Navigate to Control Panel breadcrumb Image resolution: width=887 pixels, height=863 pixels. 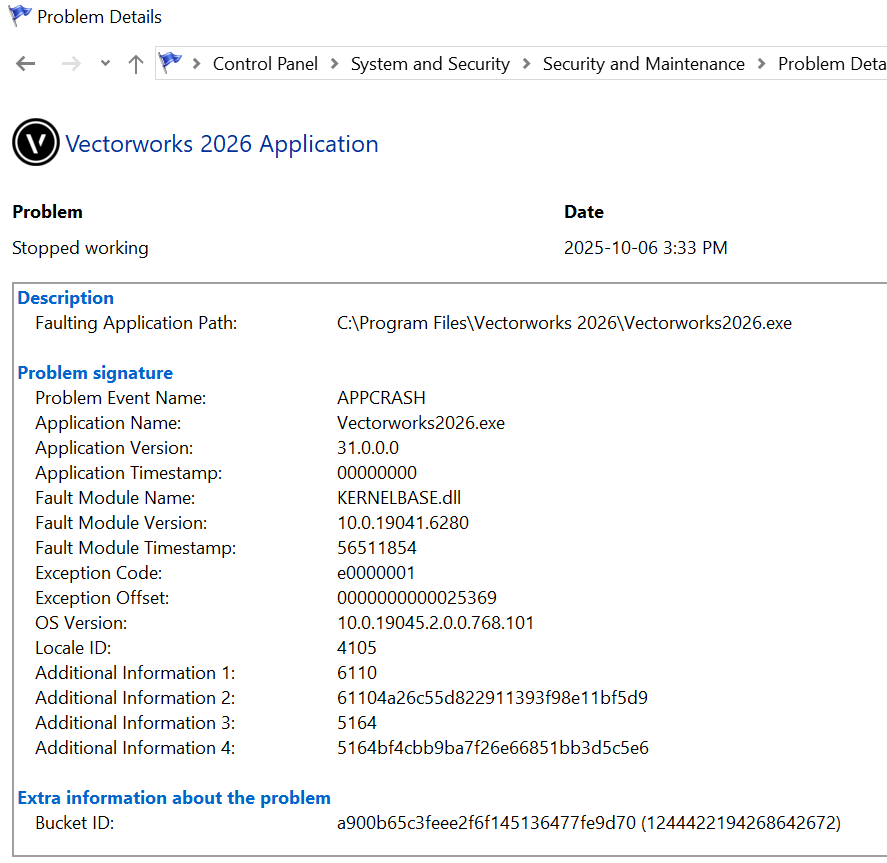coord(265,64)
